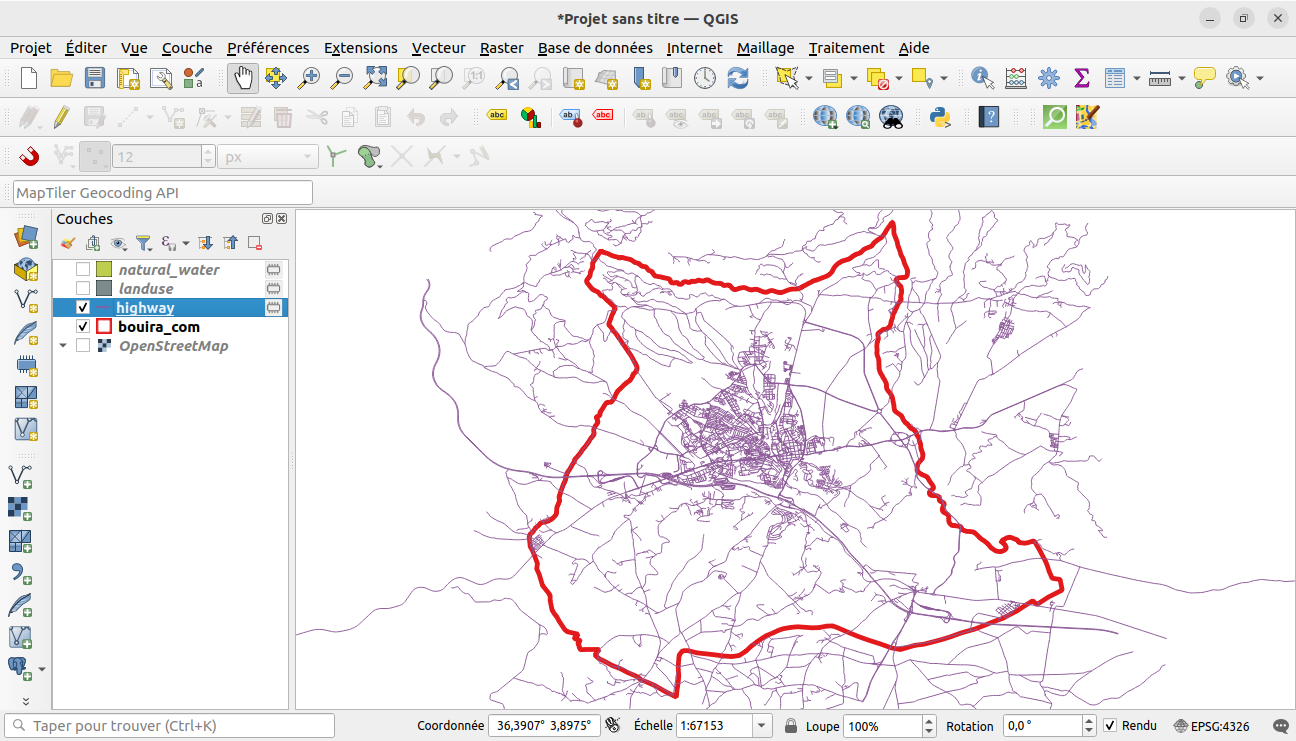Remove selected layer icon
The image size is (1296, 741).
point(255,243)
